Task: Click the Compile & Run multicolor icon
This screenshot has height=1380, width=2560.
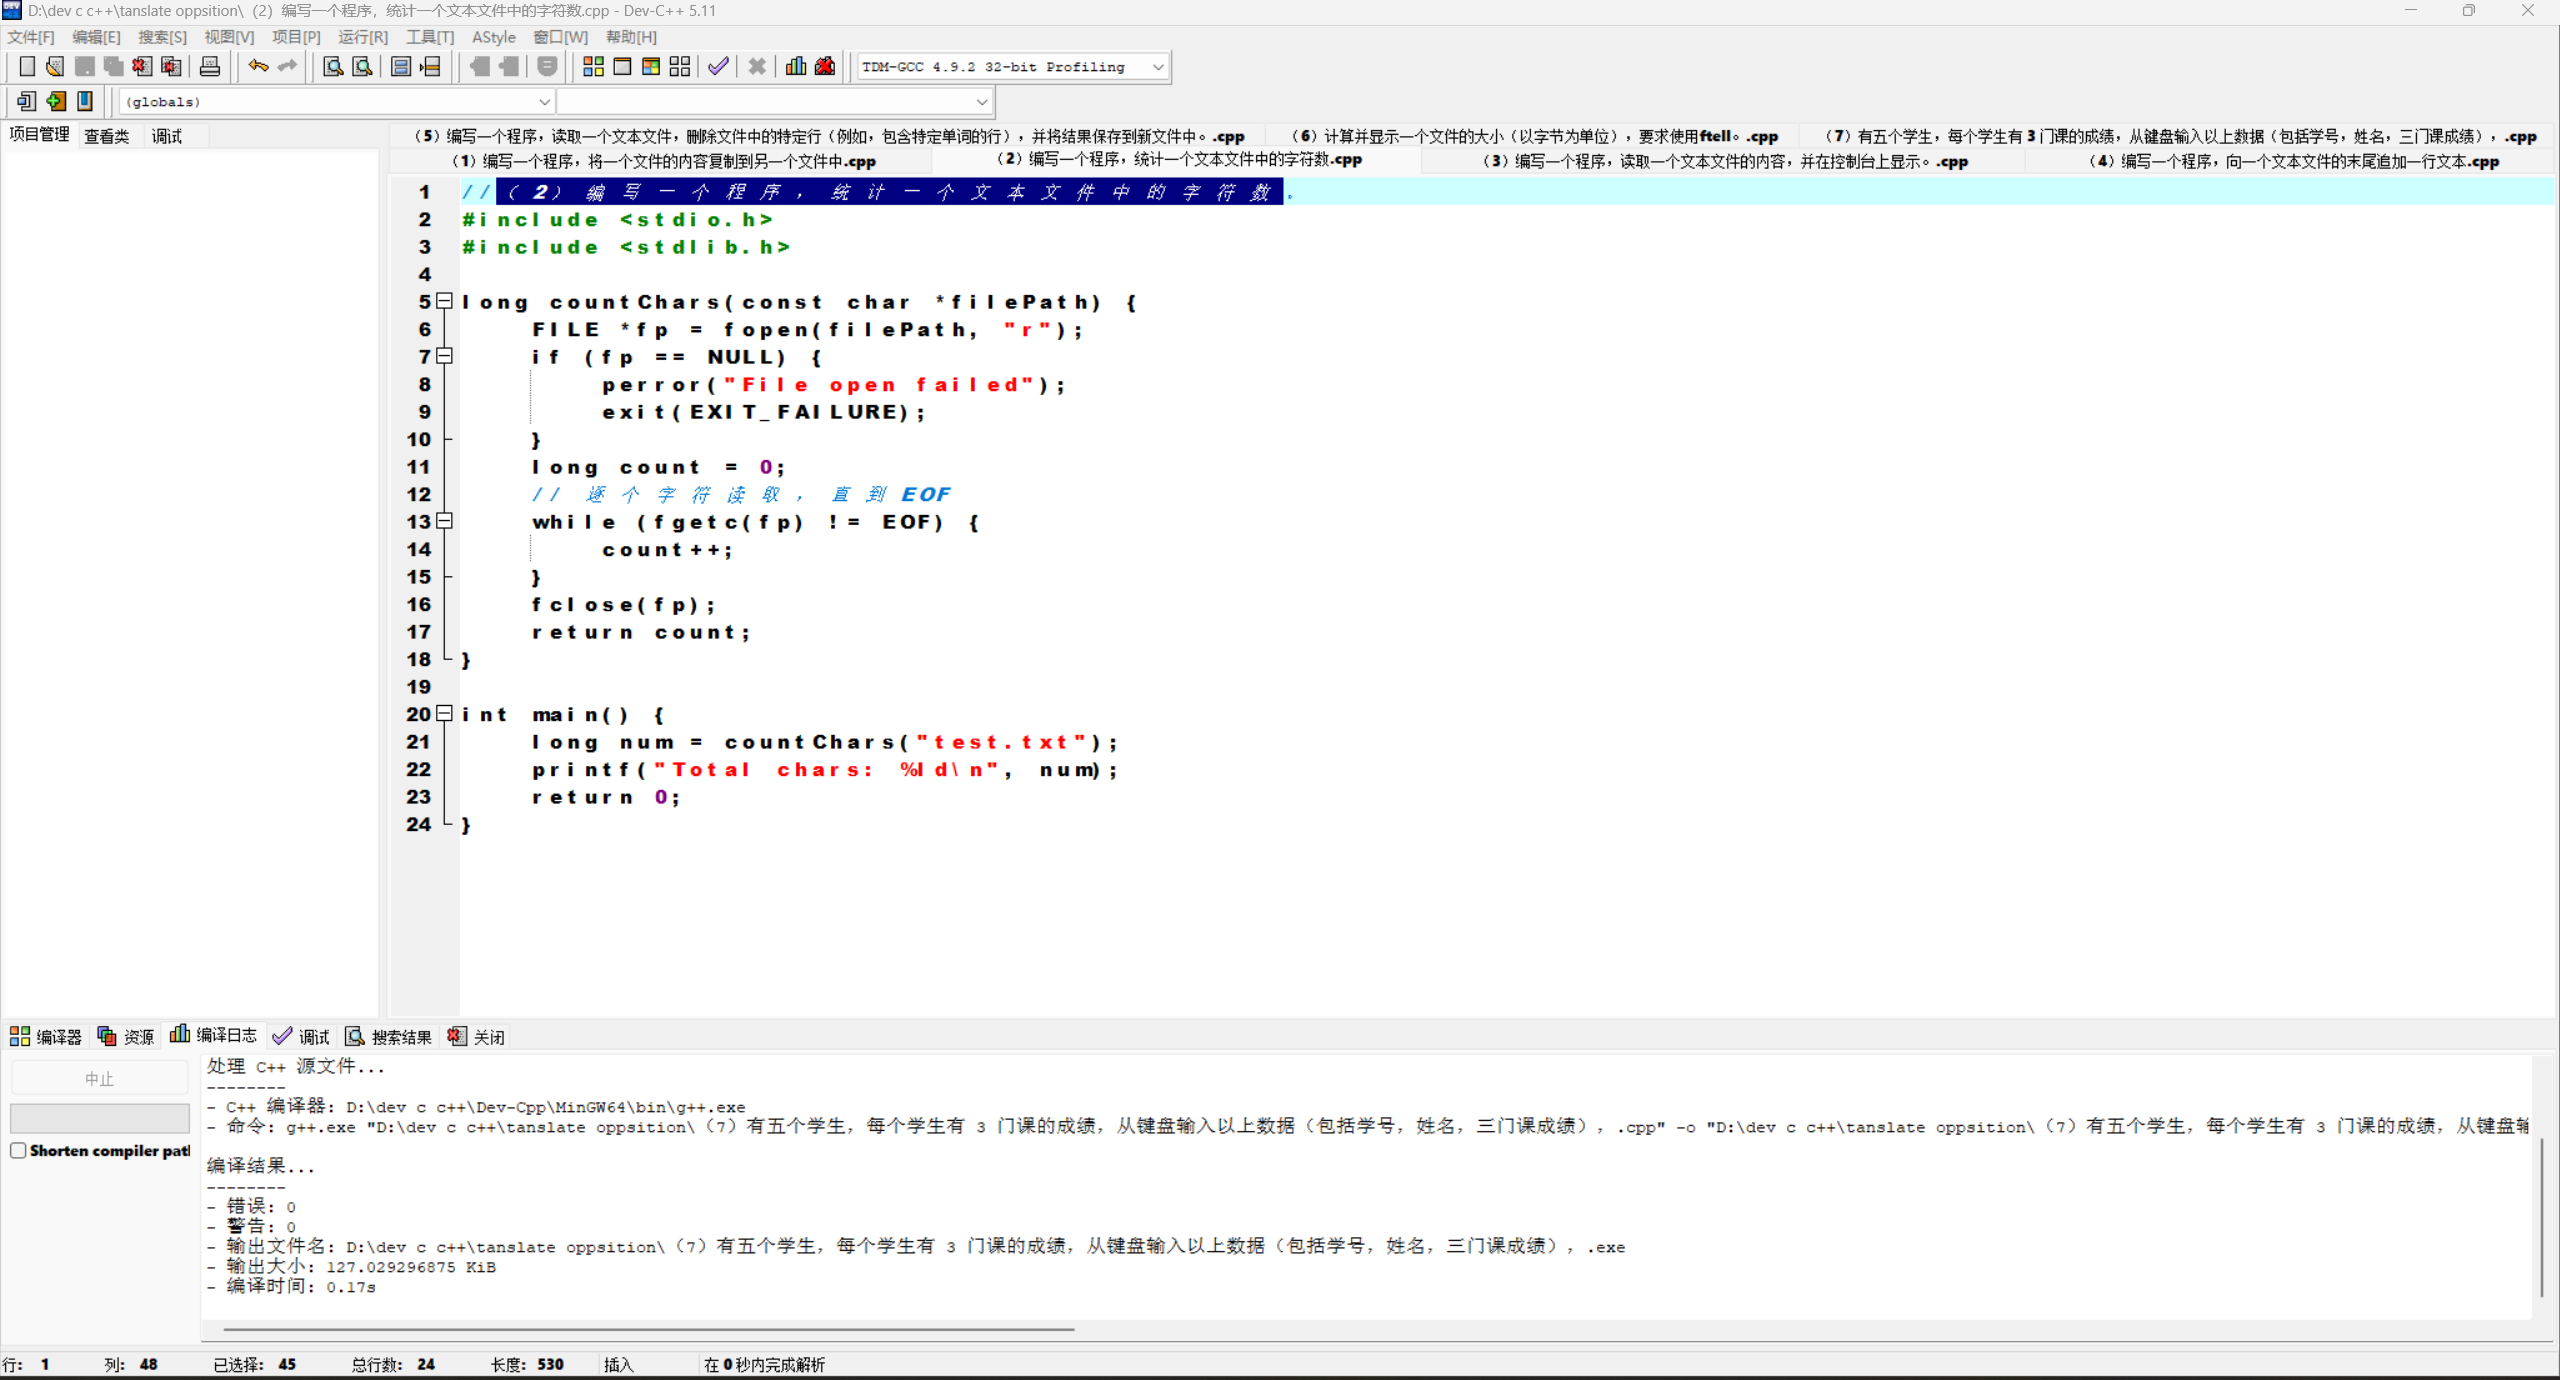Action: click(651, 67)
